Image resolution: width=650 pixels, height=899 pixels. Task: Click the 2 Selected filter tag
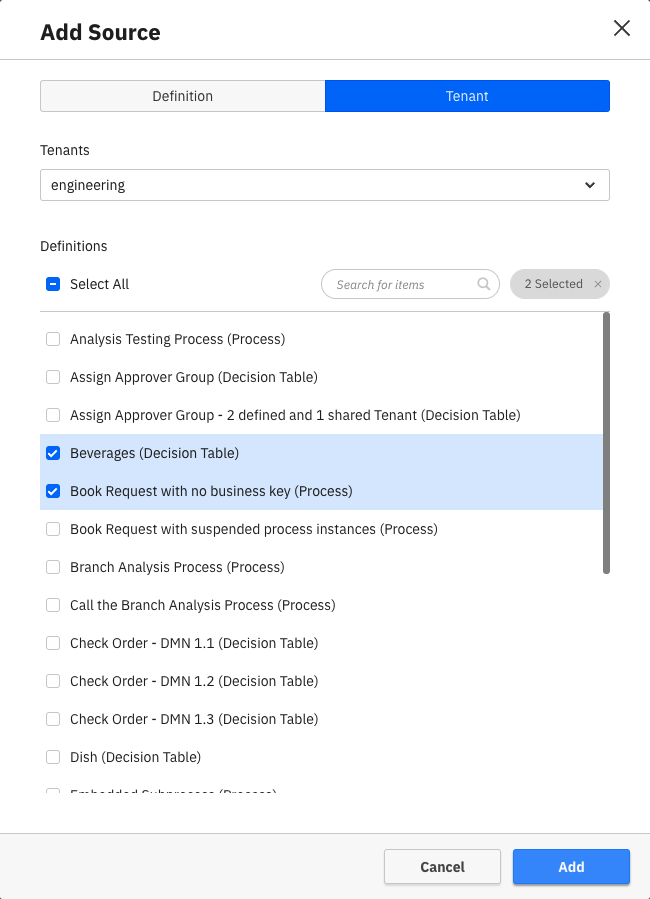tap(553, 284)
